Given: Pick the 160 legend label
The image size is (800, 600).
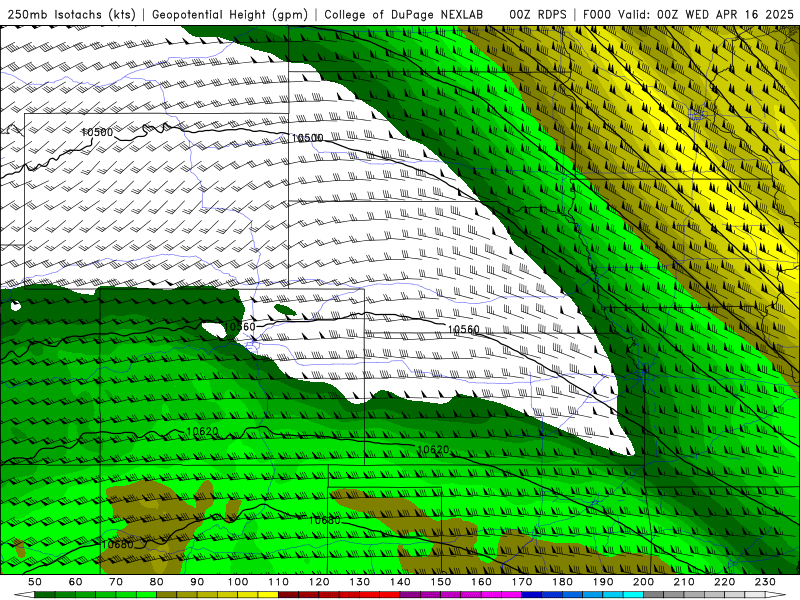Looking at the screenshot, I should [482, 582].
